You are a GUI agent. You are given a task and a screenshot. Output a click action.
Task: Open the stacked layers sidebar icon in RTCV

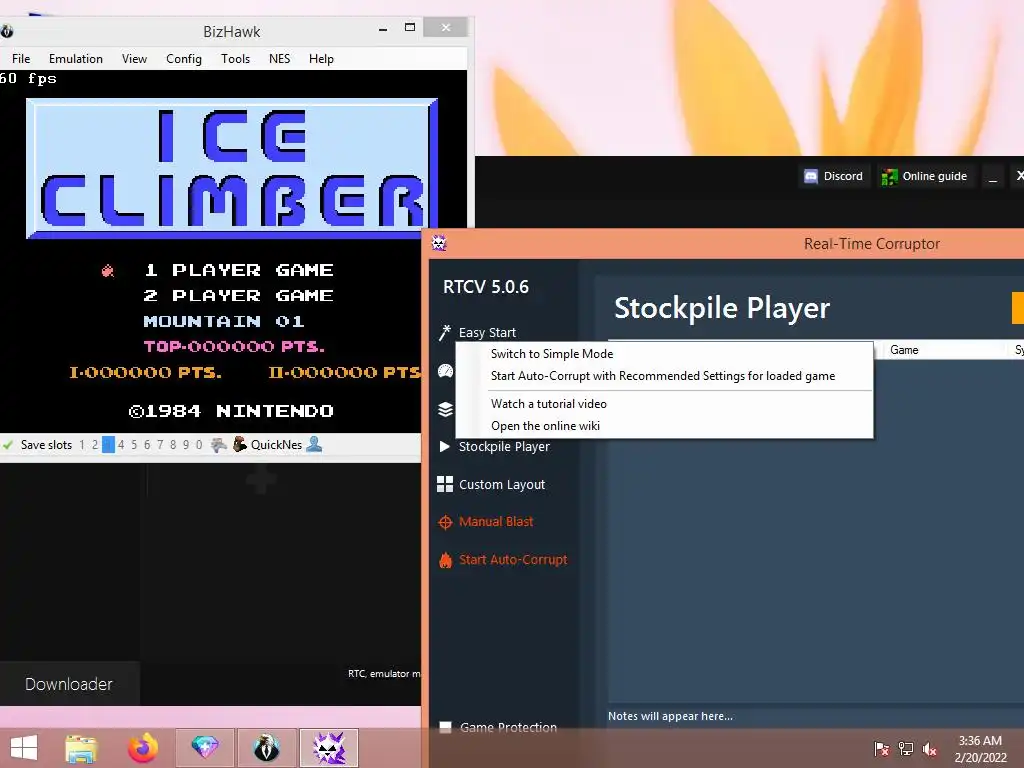tap(445, 409)
